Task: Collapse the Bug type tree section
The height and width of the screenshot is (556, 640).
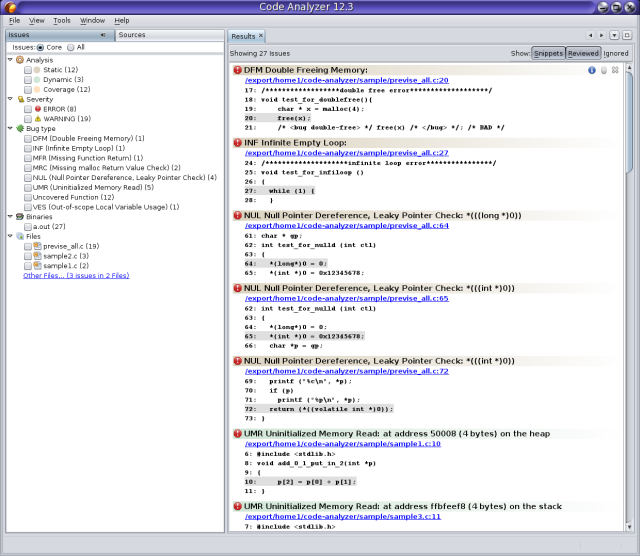Action: (10, 128)
